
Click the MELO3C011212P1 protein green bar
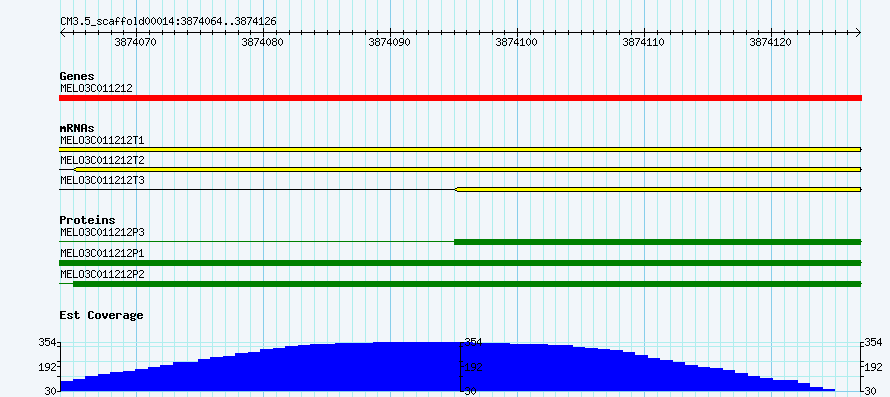[x=460, y=263]
